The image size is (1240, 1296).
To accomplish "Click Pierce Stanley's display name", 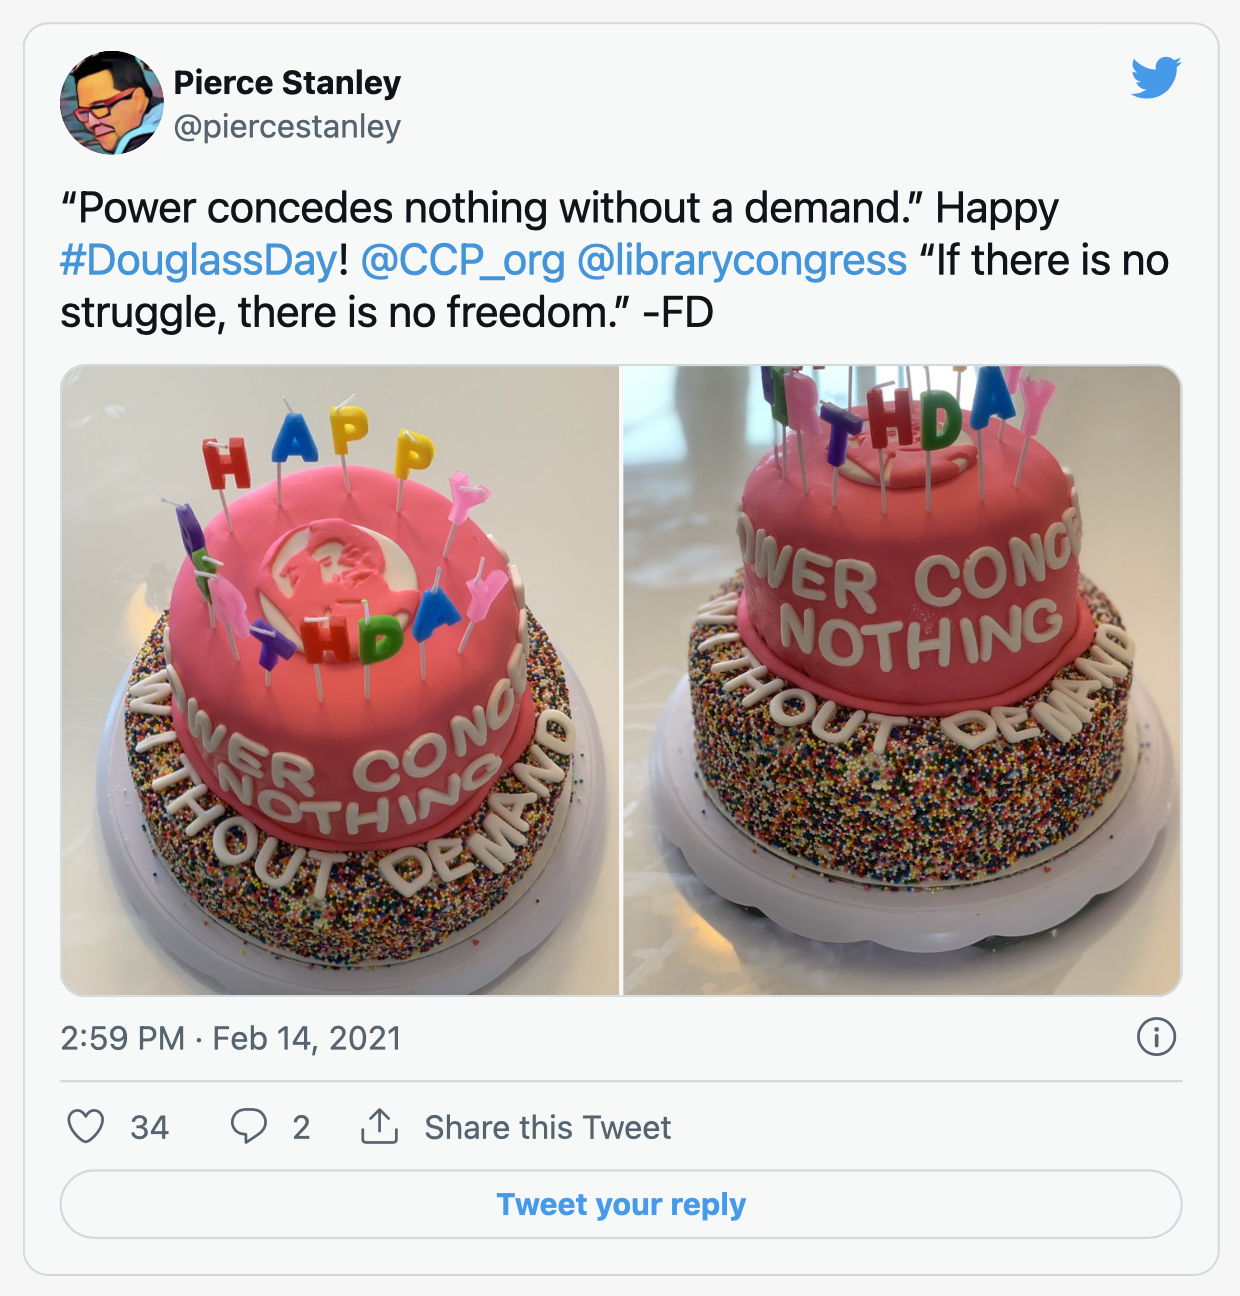I will click(288, 83).
